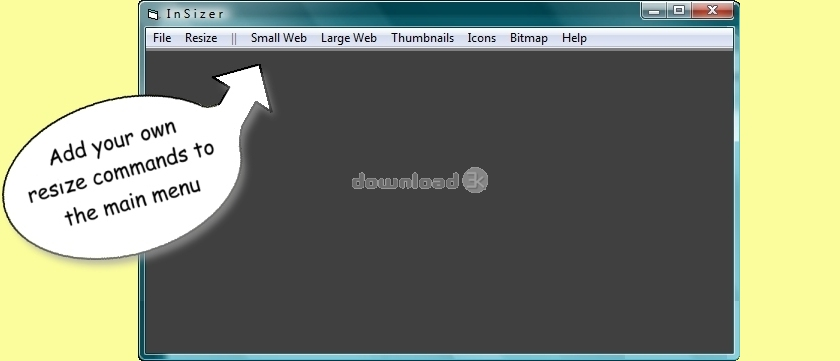This screenshot has width=840, height=361.
Task: Click the double-bar menu separator
Action: [234, 39]
